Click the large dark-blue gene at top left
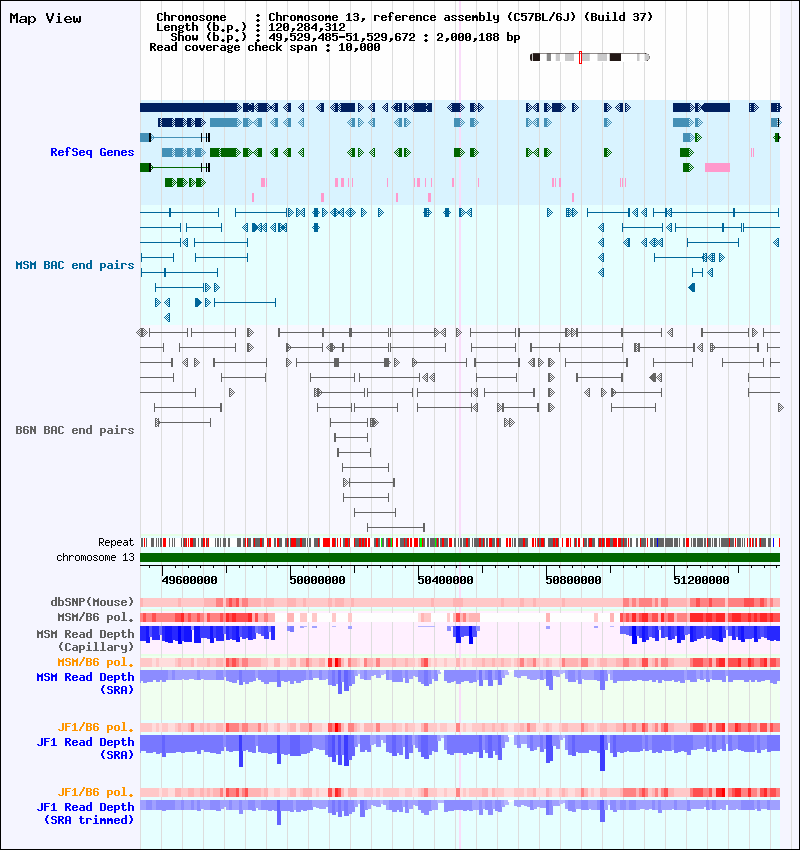Viewport: 800px width, 850px height. point(189,107)
